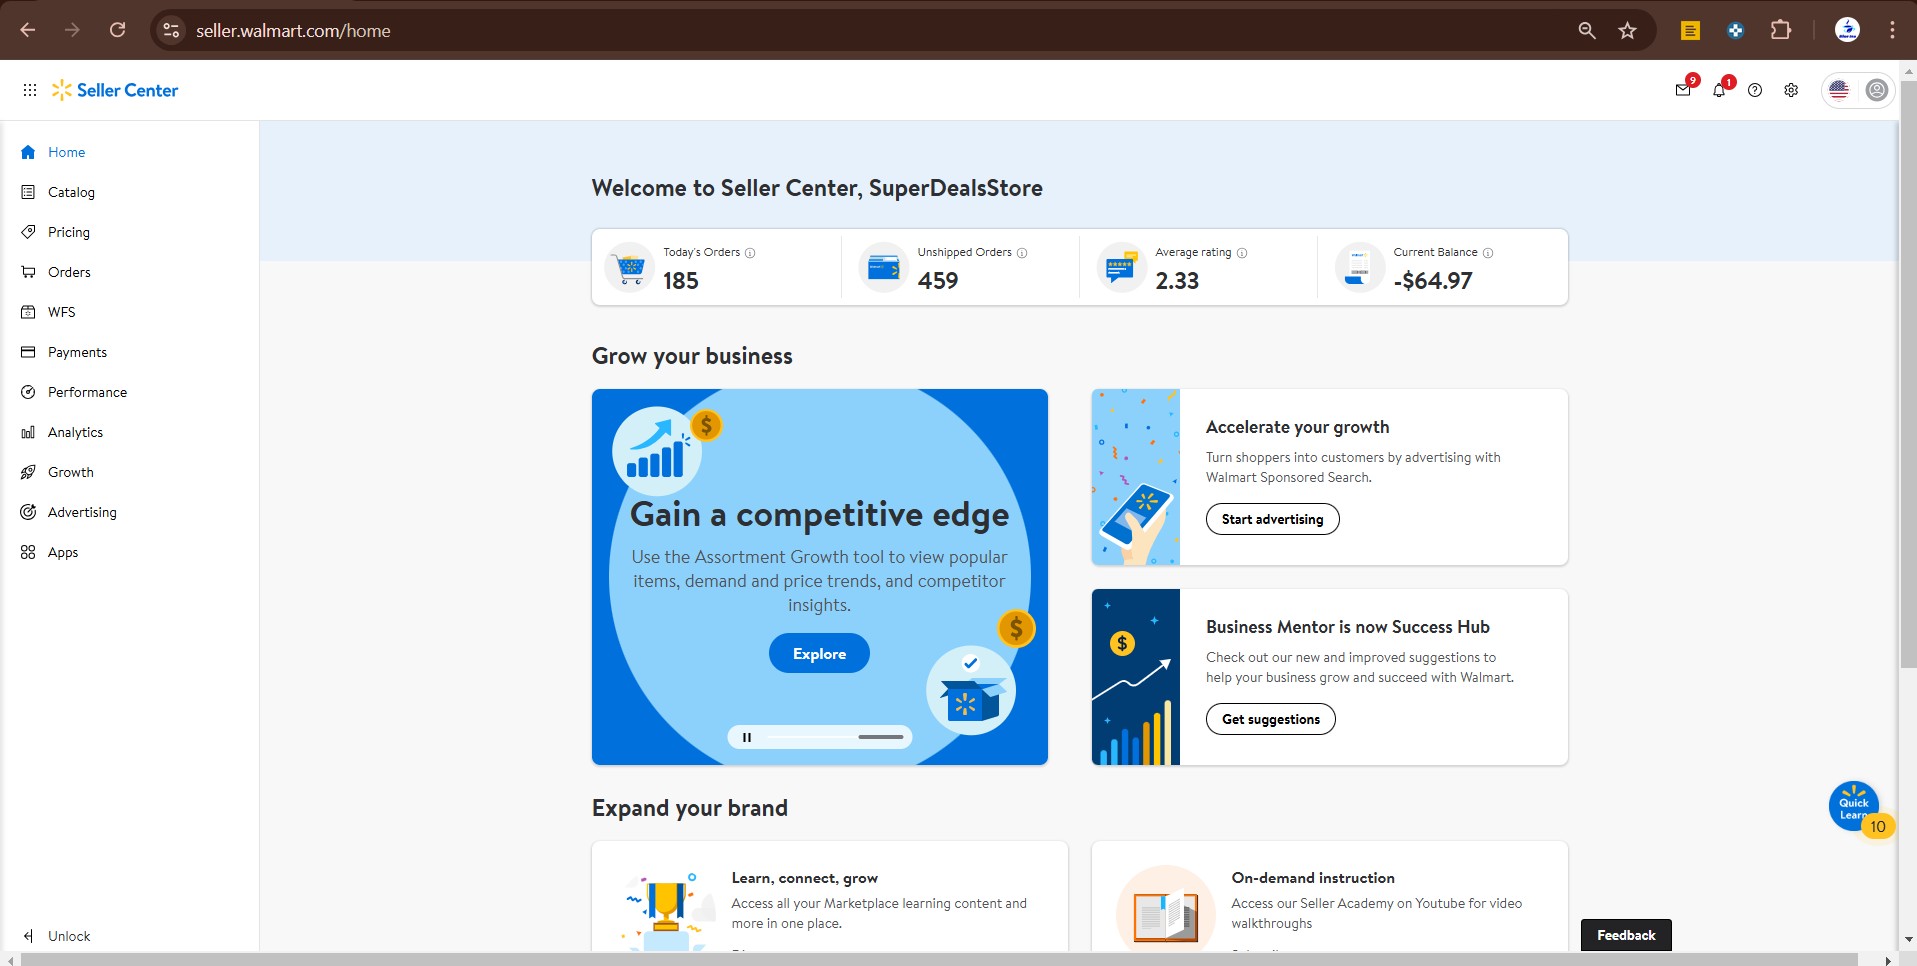The width and height of the screenshot is (1917, 966).
Task: Click the Explore button
Action: [x=819, y=654]
